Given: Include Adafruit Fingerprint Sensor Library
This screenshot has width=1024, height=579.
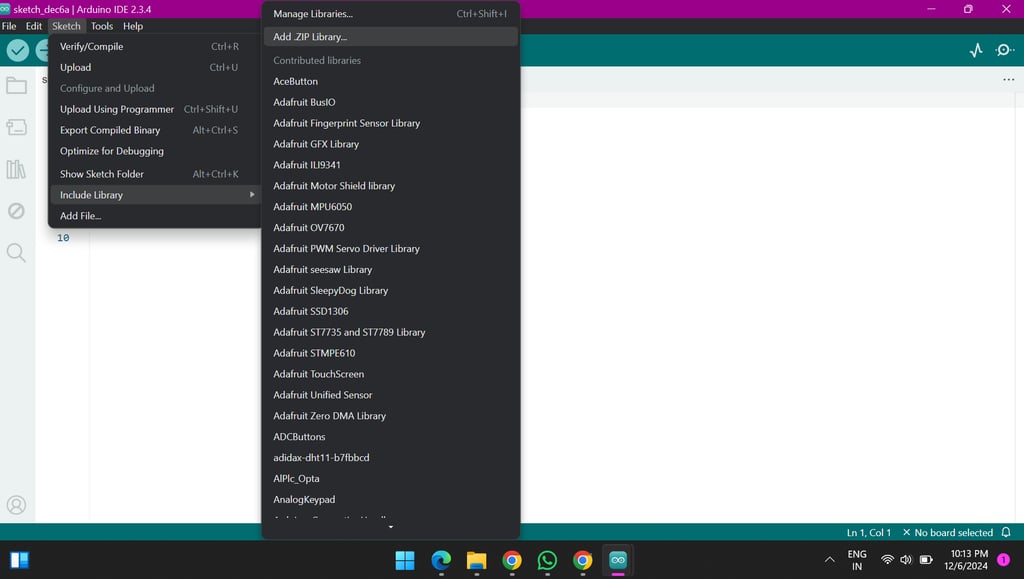Looking at the screenshot, I should (x=391, y=123).
